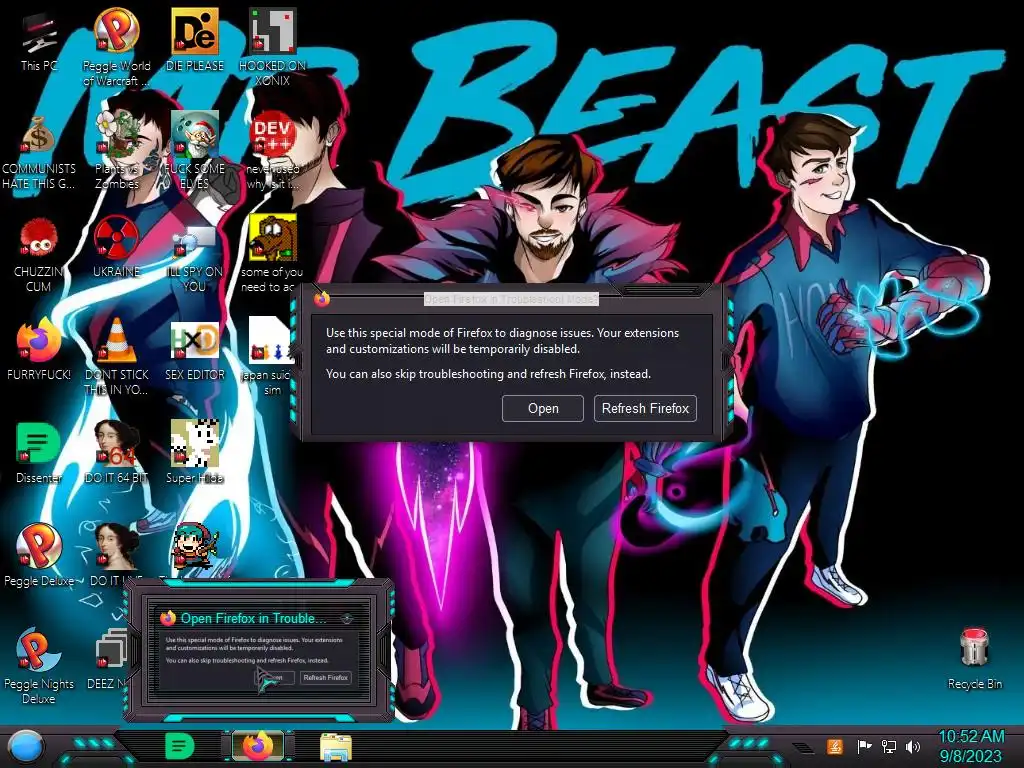
Task: Open the UKRAINE radiation symbol shortcut
Action: (116, 247)
